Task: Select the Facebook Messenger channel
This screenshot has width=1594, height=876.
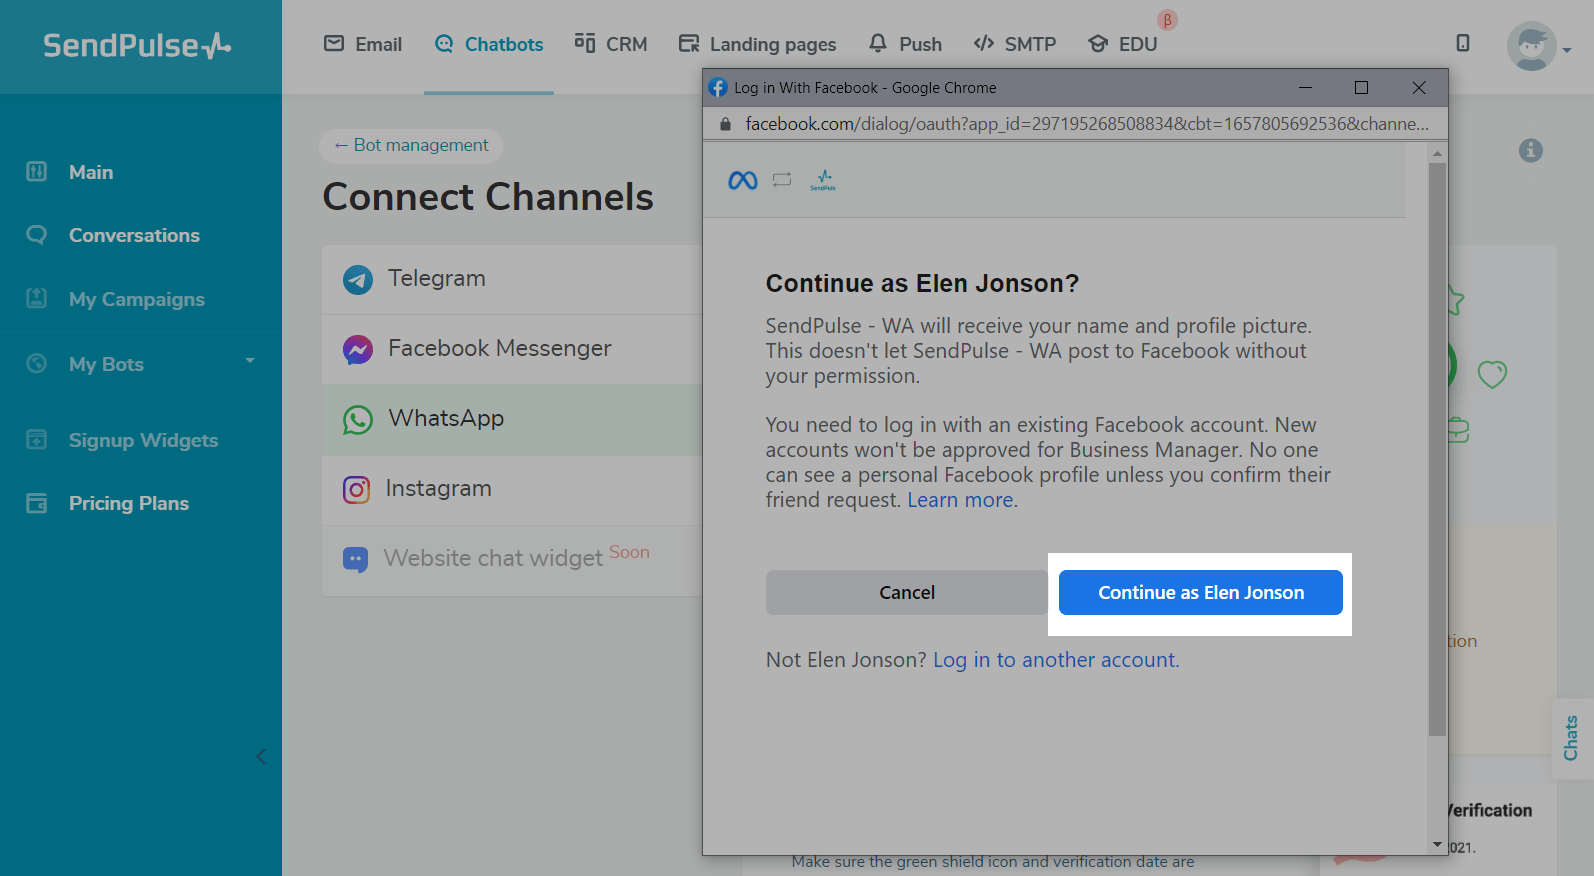Action: point(512,349)
